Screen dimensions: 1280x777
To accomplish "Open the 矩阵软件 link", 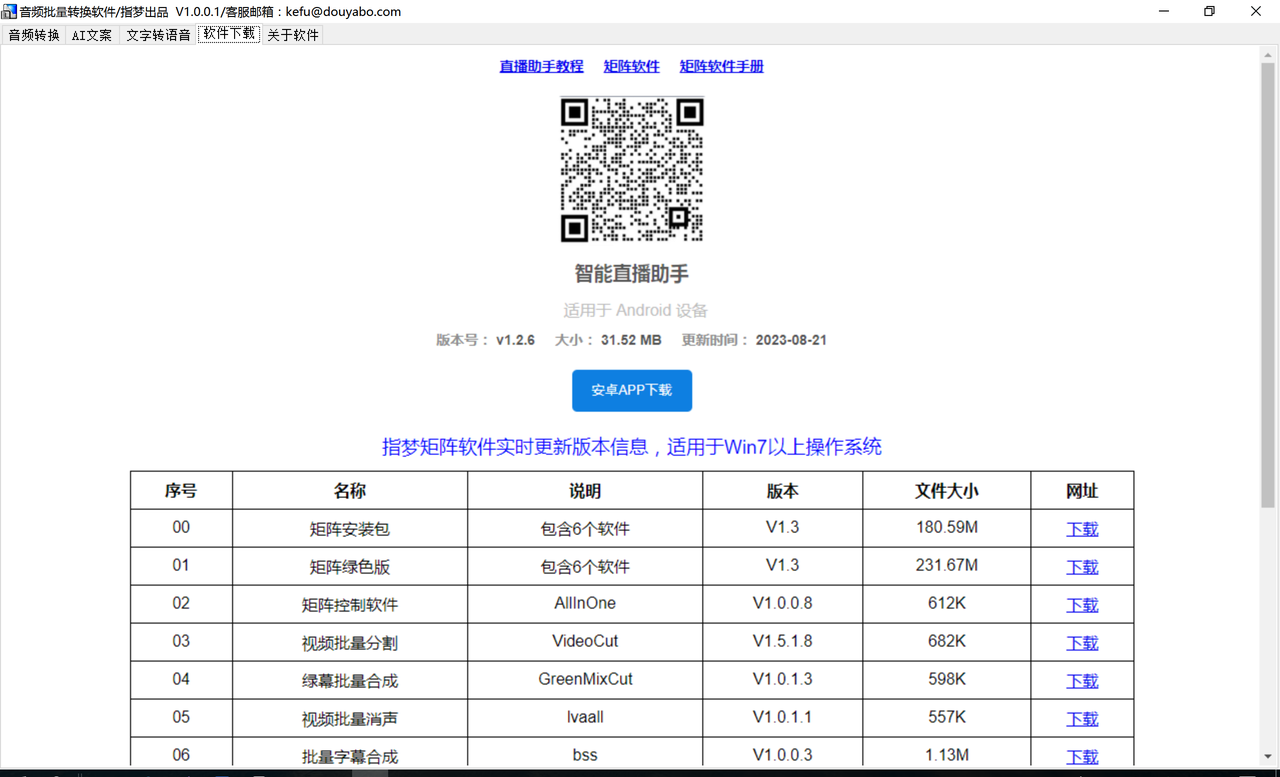I will click(x=632, y=66).
